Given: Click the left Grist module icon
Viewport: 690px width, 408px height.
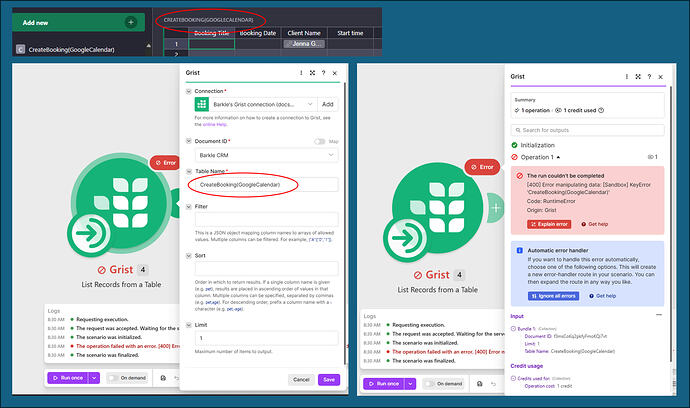Looking at the screenshot, I should point(121,203).
